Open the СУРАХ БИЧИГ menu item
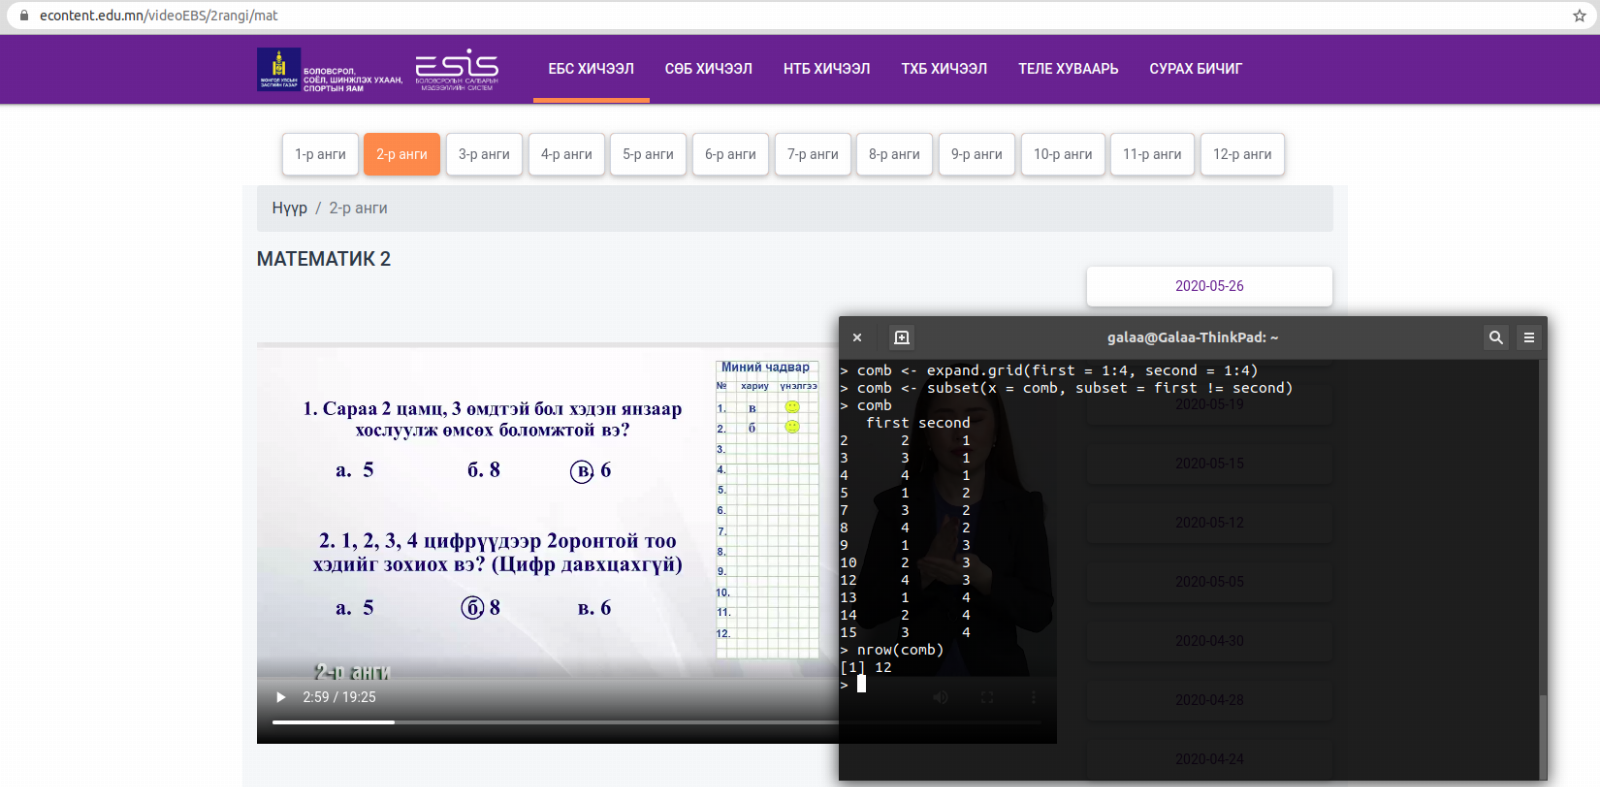This screenshot has height=787, width=1600. [x=1195, y=69]
